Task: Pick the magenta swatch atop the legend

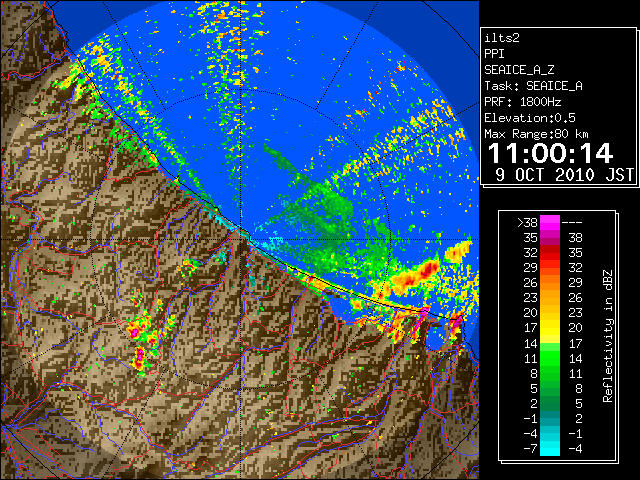Action: click(x=550, y=223)
